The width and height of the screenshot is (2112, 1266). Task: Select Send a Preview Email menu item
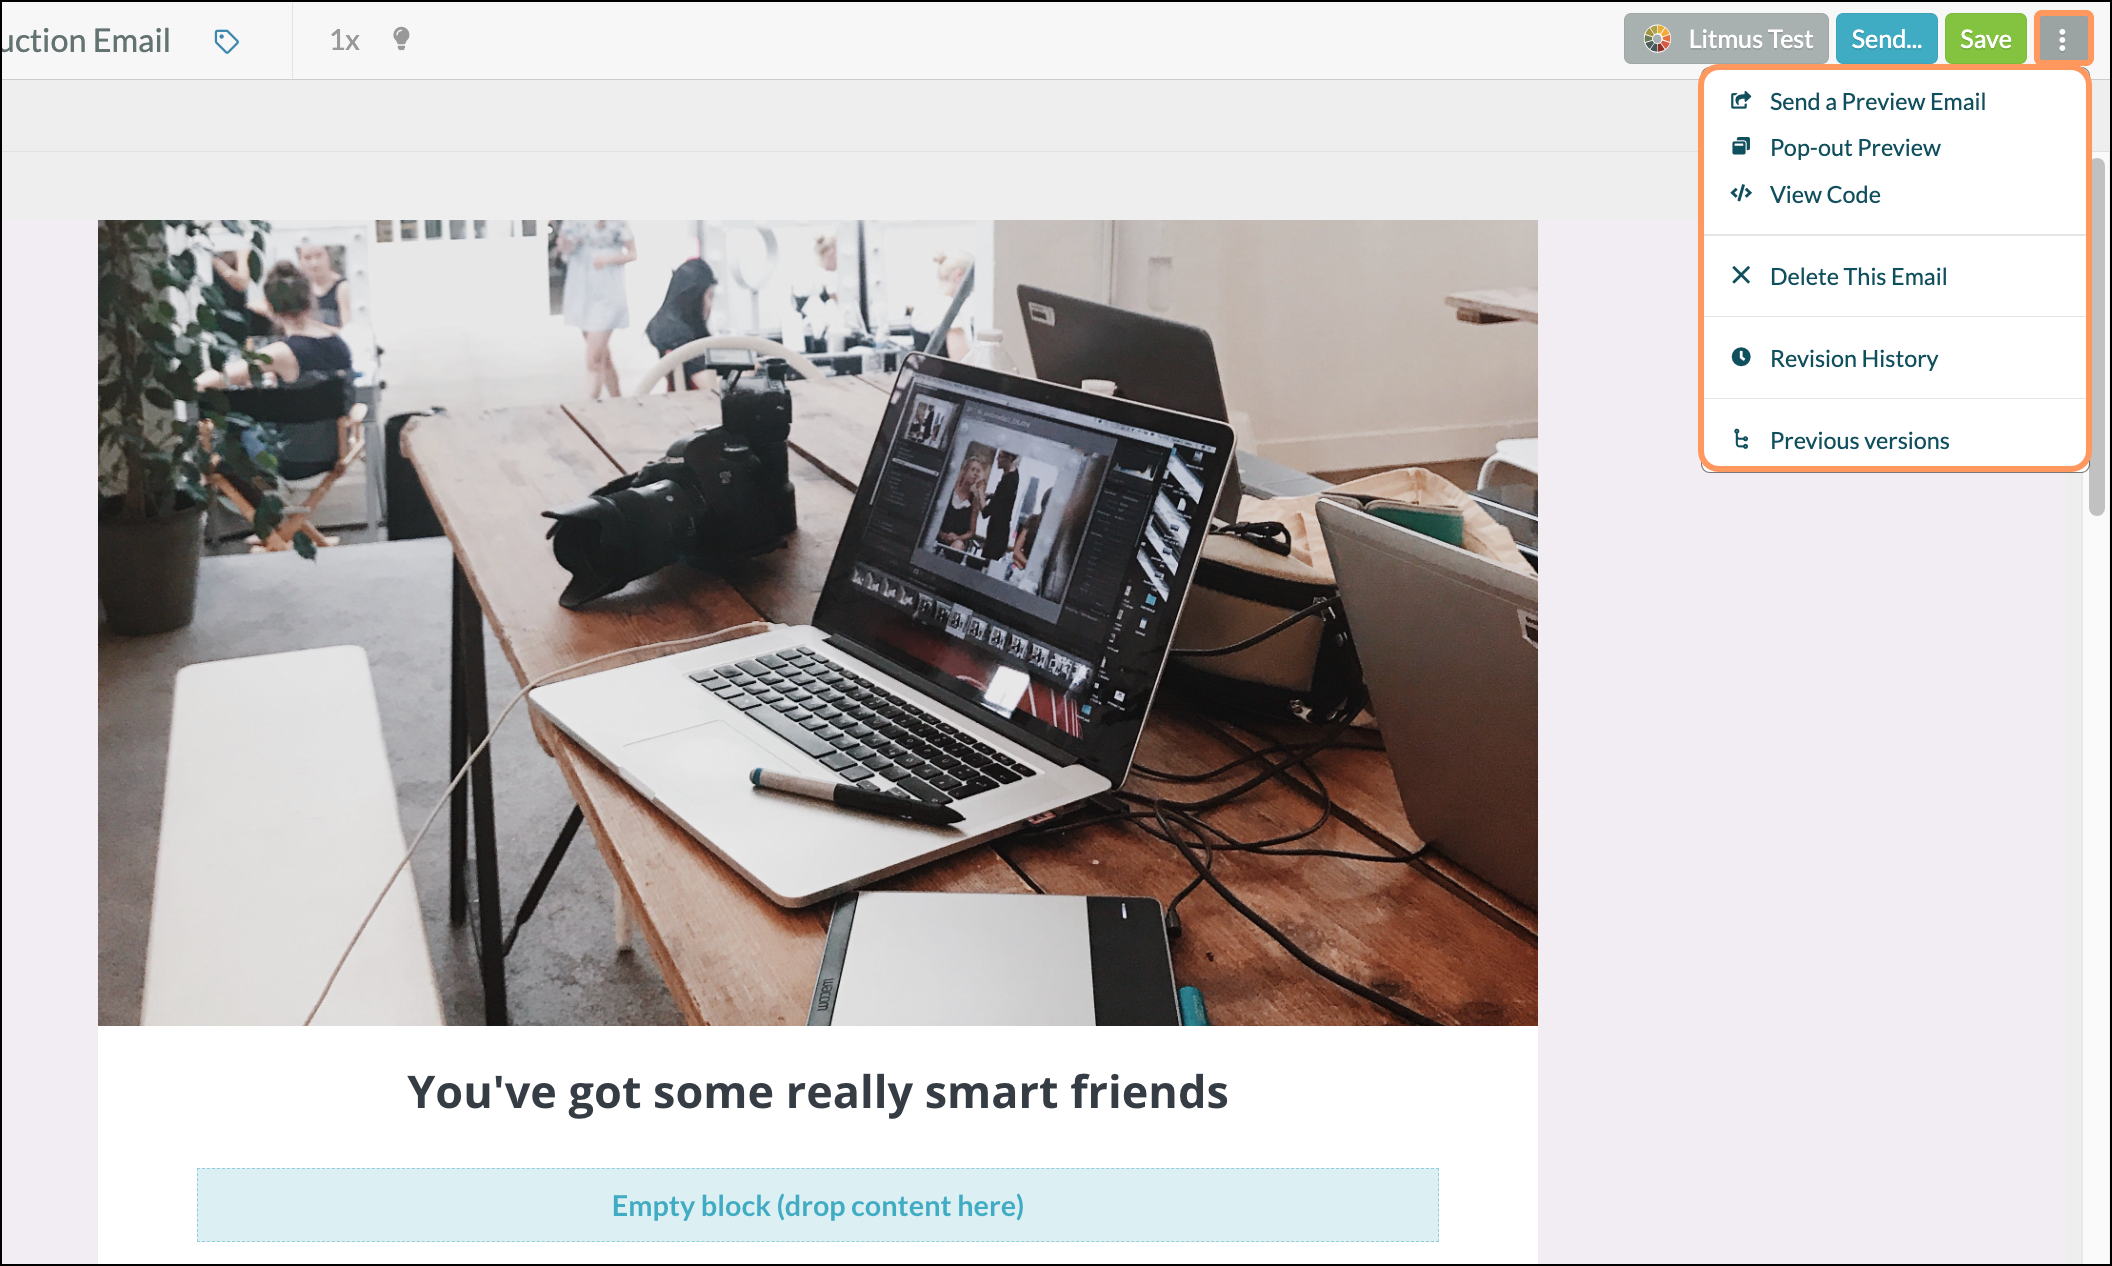click(1895, 101)
